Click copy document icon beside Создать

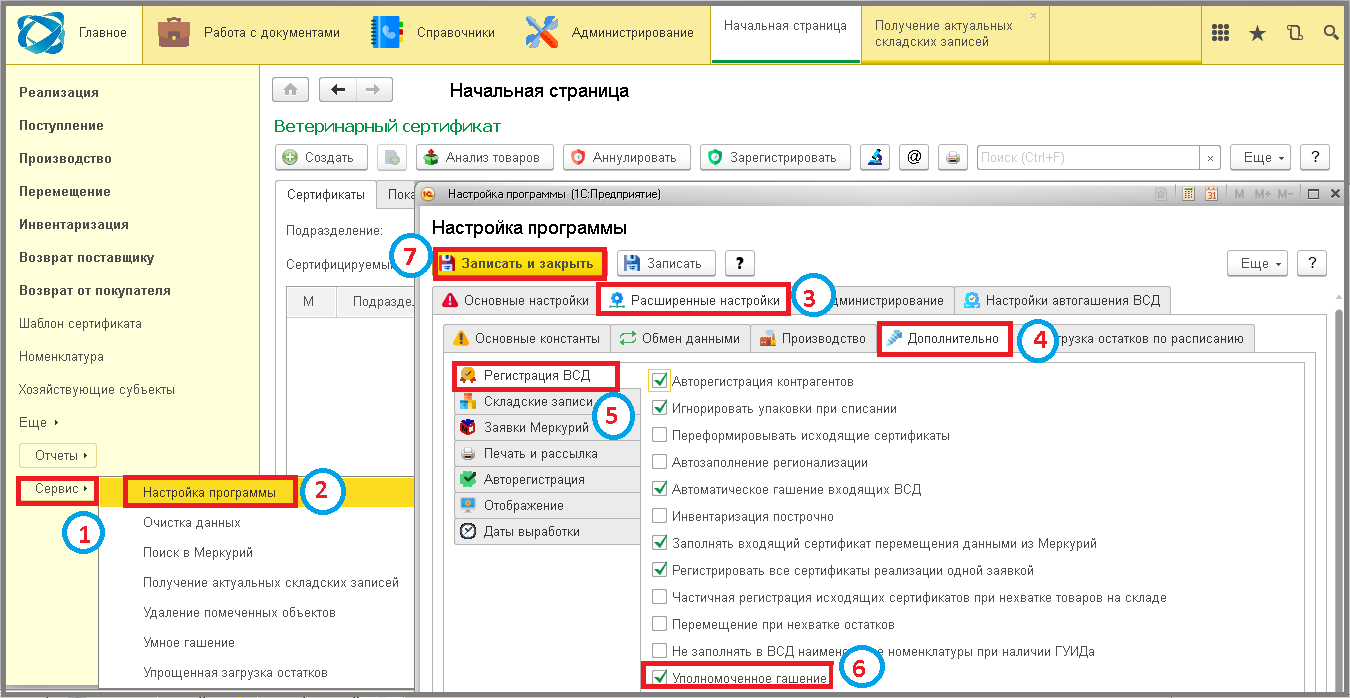[x=392, y=157]
